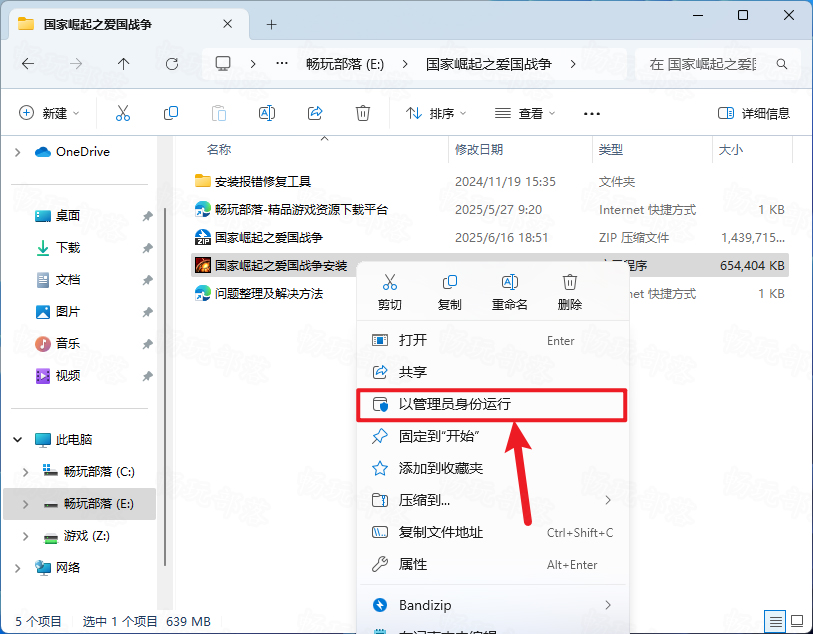Select the 国家崛起之爱国战争安装 application icon
This screenshot has height=634, width=813.
click(202, 265)
